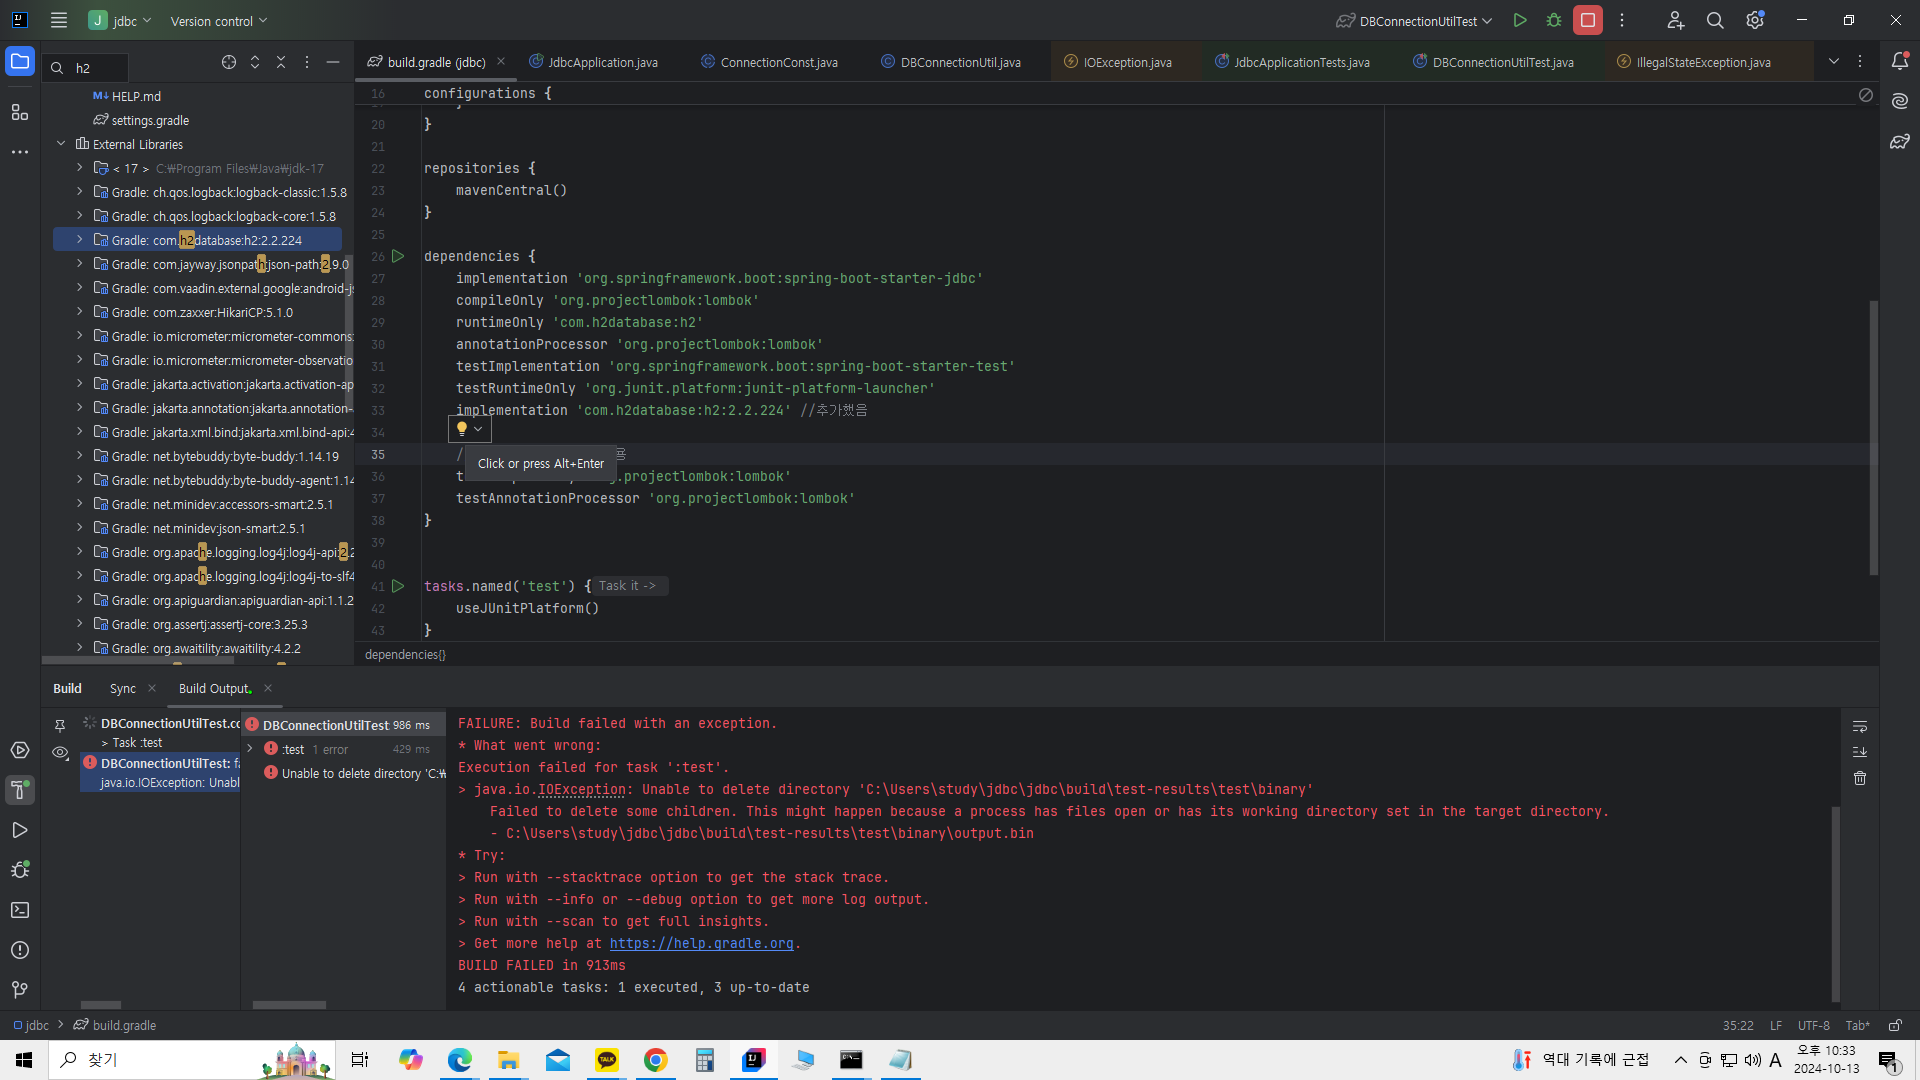Expand the JDK 17 library node
The width and height of the screenshot is (1920, 1080).
pyautogui.click(x=80, y=168)
